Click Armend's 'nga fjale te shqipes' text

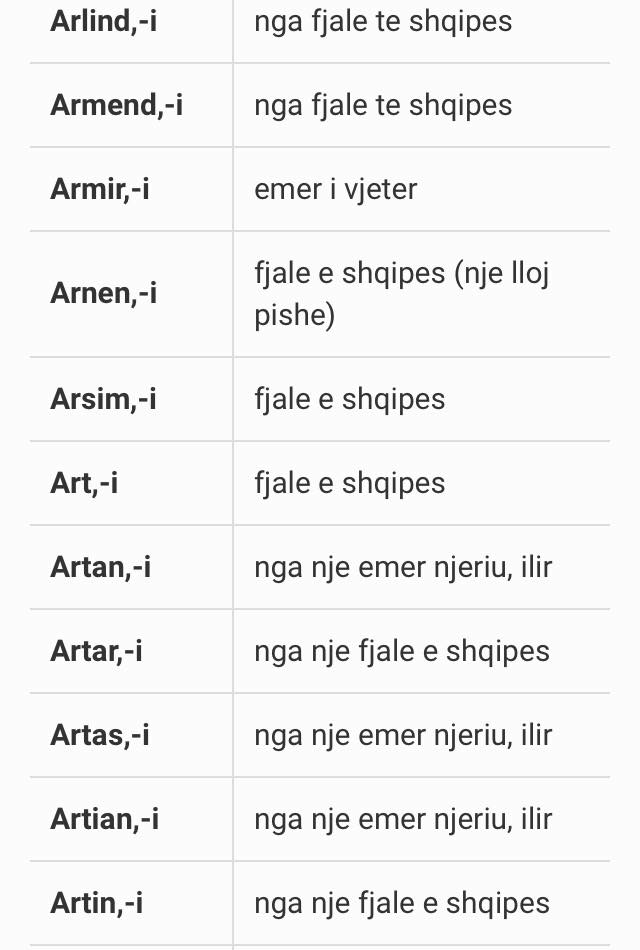[383, 105]
